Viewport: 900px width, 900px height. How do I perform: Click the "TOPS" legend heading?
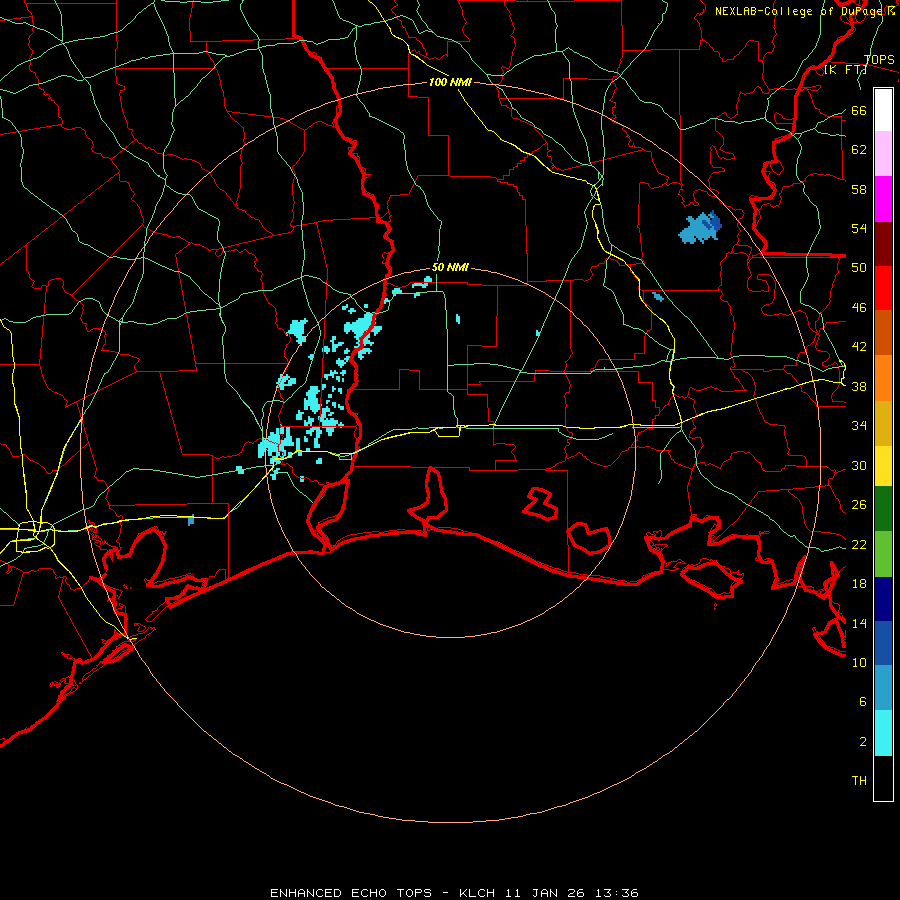(879, 59)
